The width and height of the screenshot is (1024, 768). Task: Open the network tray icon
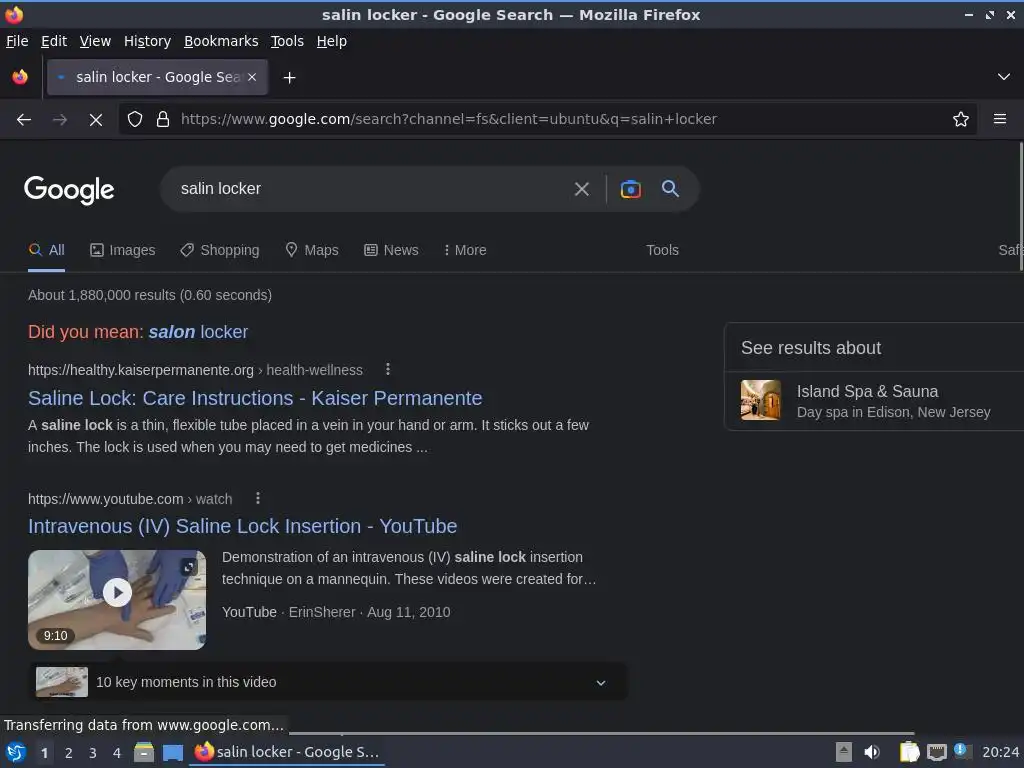936,752
